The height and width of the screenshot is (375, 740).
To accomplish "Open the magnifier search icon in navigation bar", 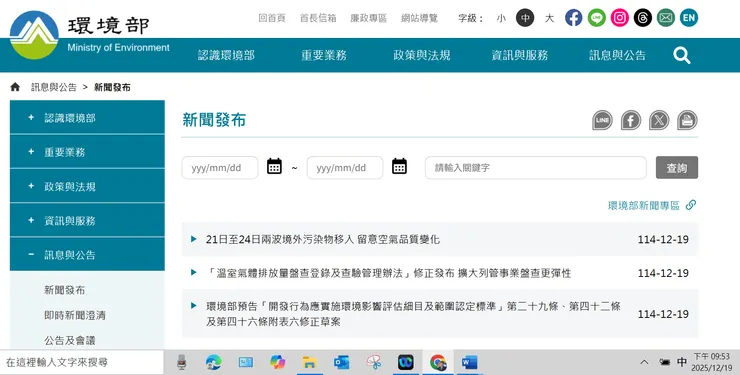I will [x=681, y=55].
